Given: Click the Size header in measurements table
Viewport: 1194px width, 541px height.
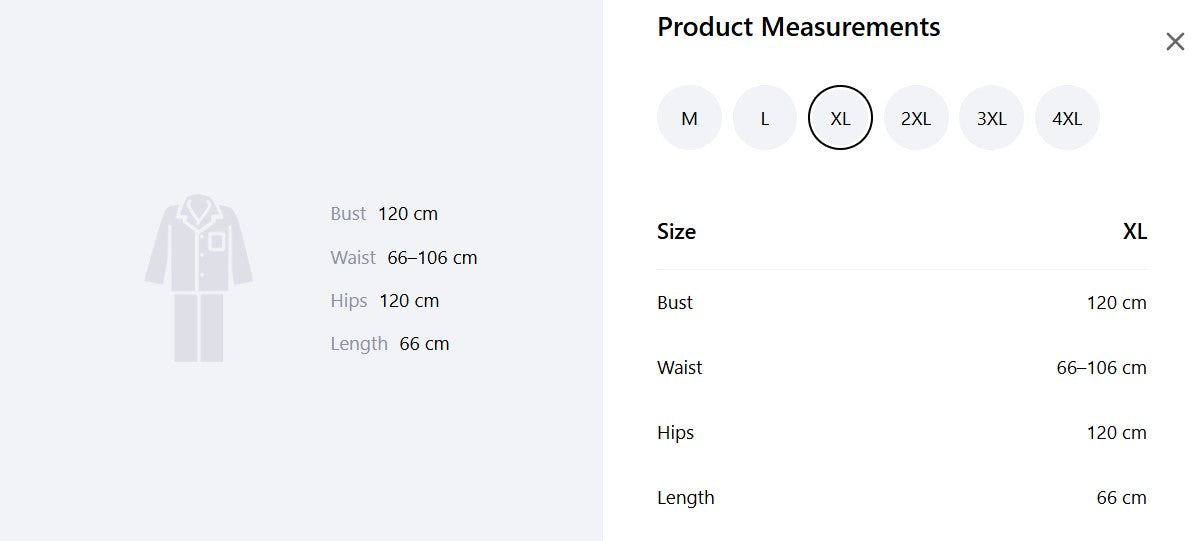Looking at the screenshot, I should click(x=676, y=232).
